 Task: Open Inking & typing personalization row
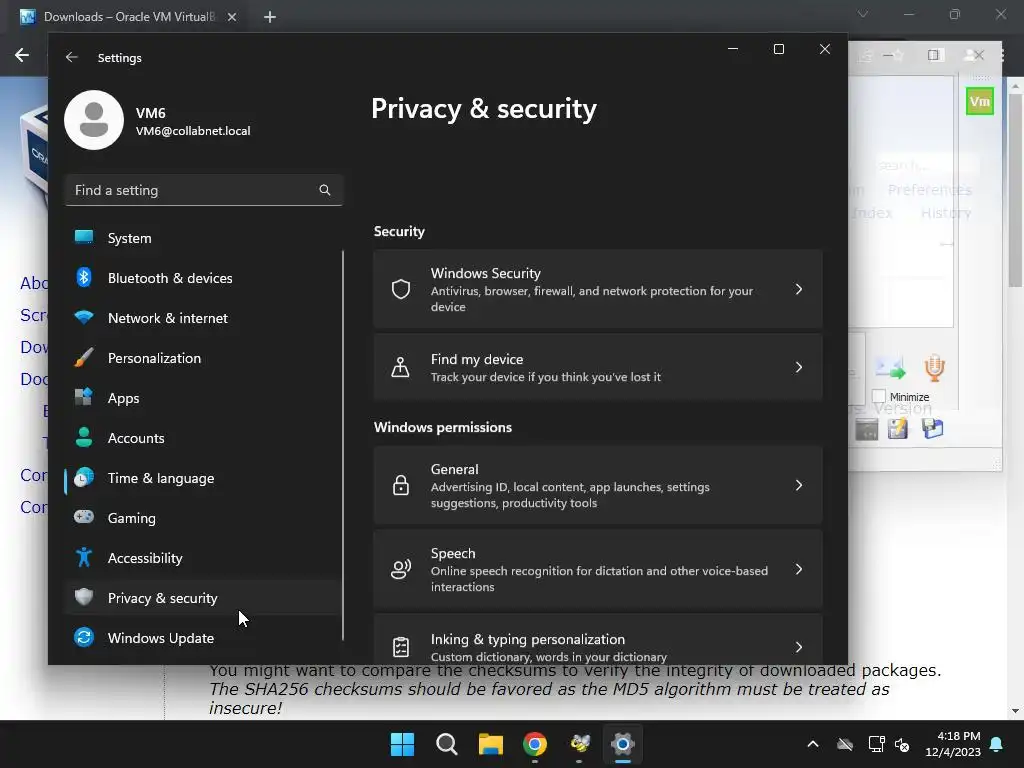pos(598,640)
